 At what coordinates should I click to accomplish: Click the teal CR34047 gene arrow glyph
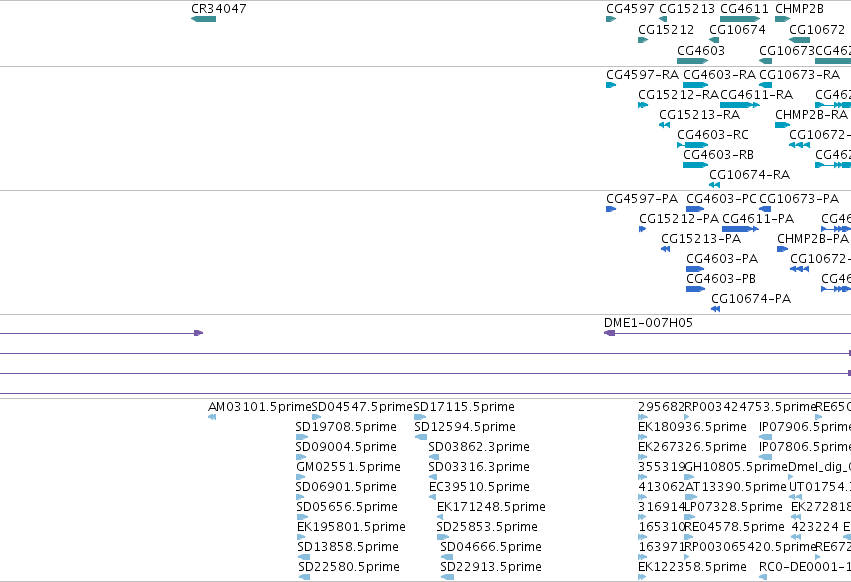pos(204,19)
